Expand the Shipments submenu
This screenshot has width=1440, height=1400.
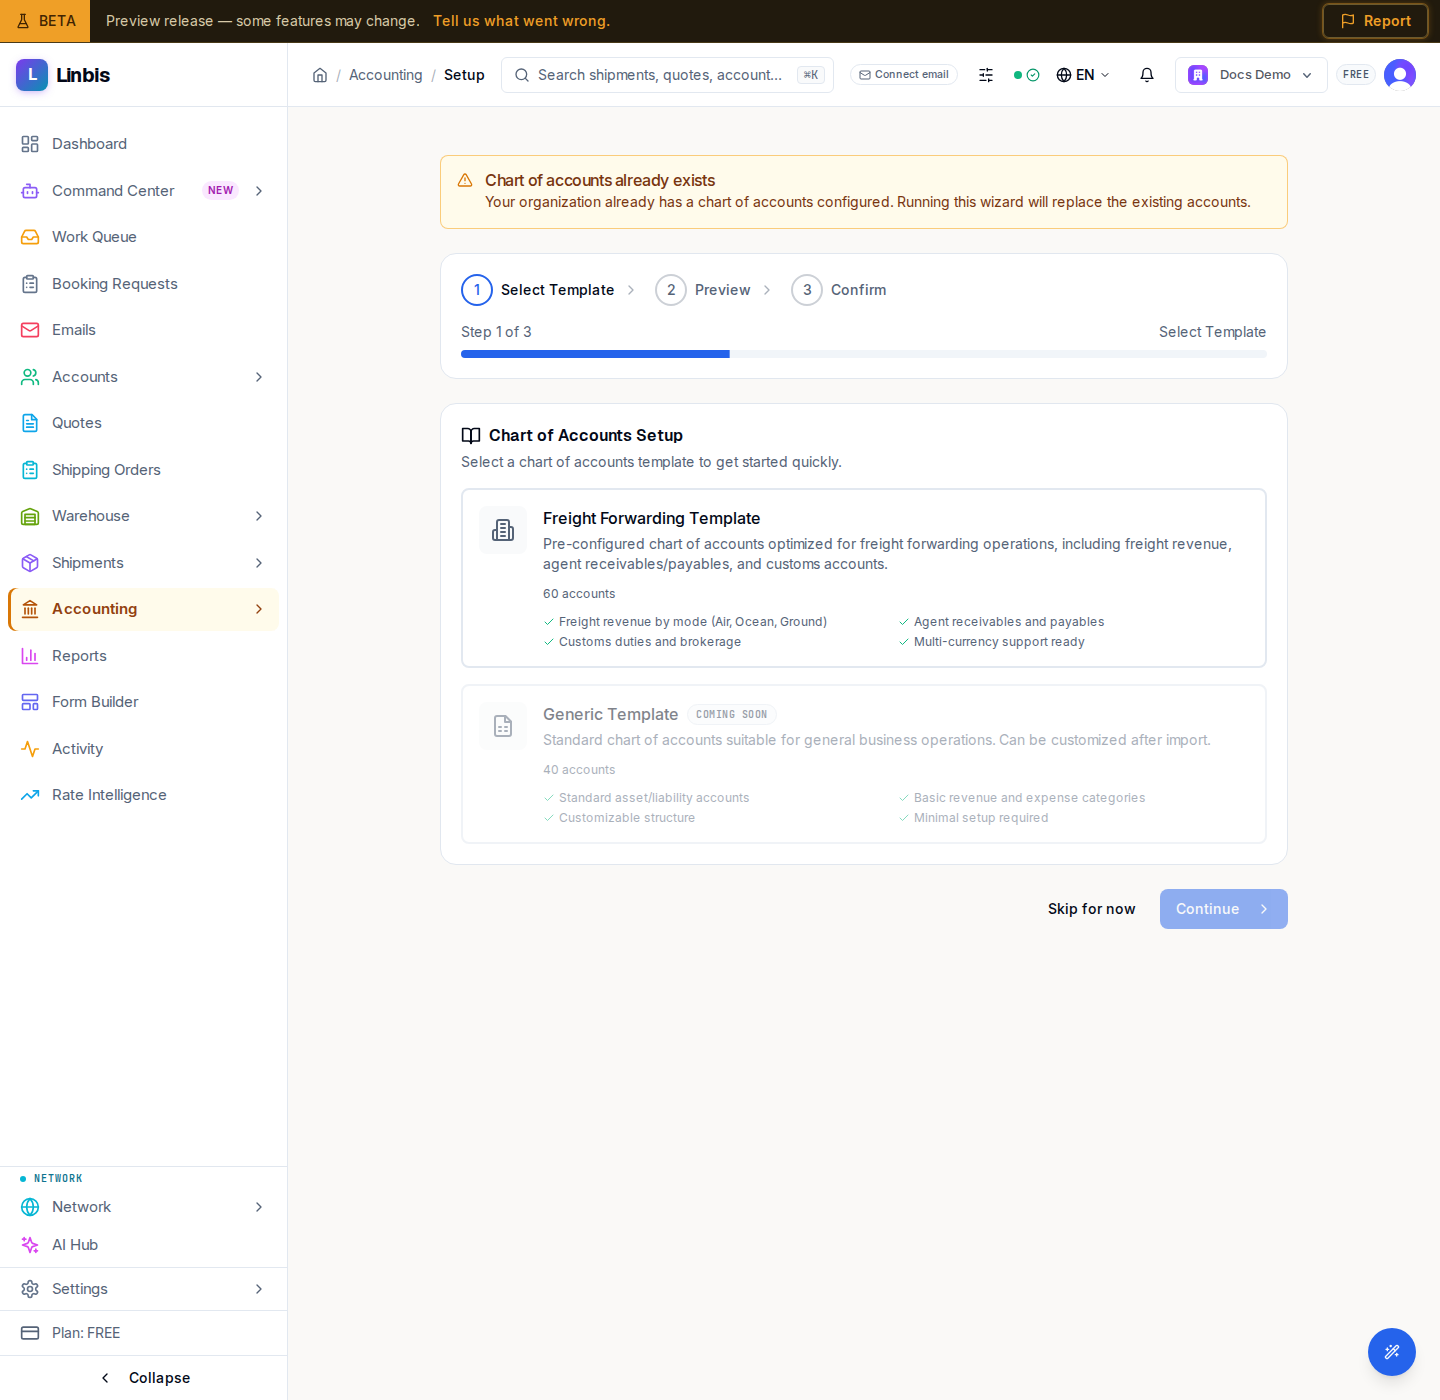259,563
